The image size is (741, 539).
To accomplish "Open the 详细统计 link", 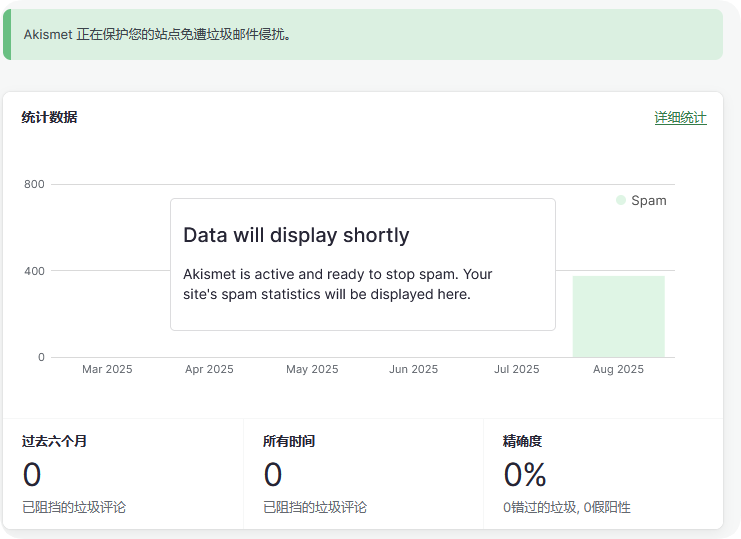I will pos(680,118).
